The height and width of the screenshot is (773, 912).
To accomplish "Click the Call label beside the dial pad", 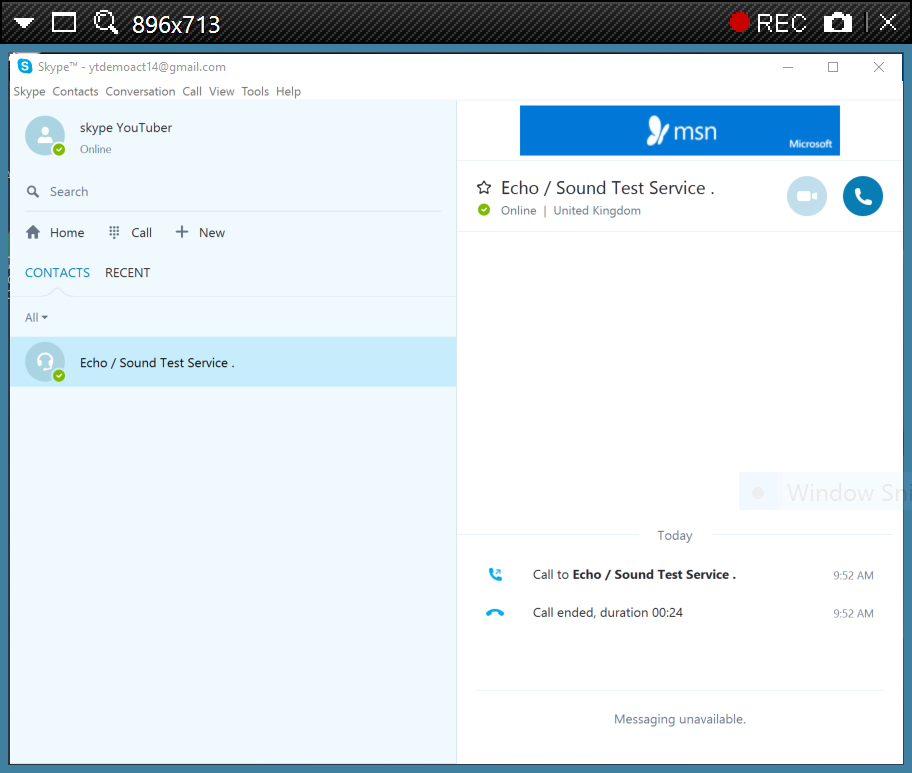I will [x=141, y=233].
